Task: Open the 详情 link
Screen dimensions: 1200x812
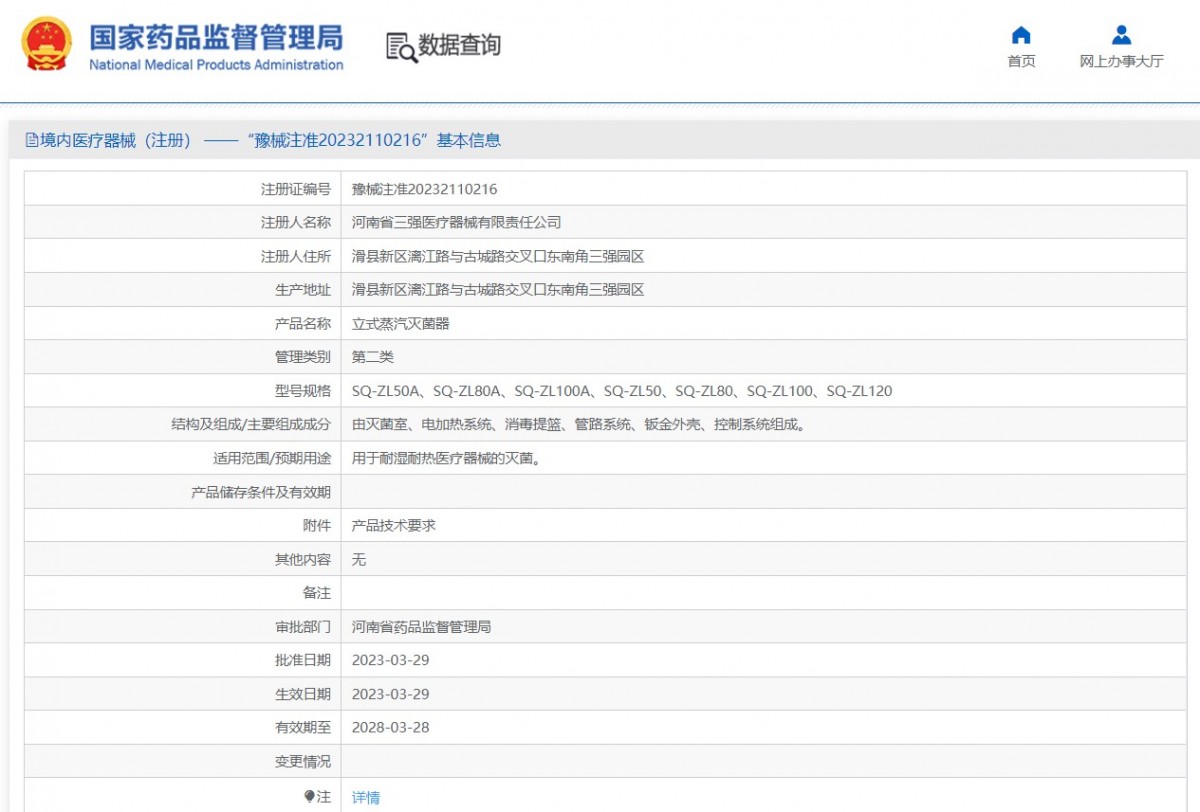Action: (366, 797)
